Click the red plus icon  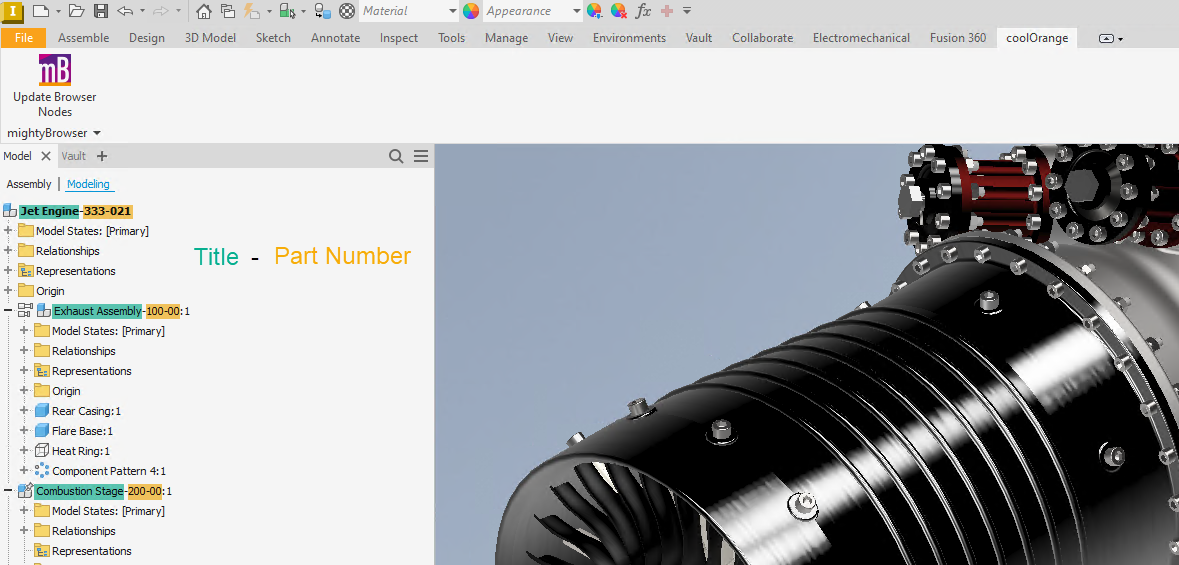(x=666, y=11)
